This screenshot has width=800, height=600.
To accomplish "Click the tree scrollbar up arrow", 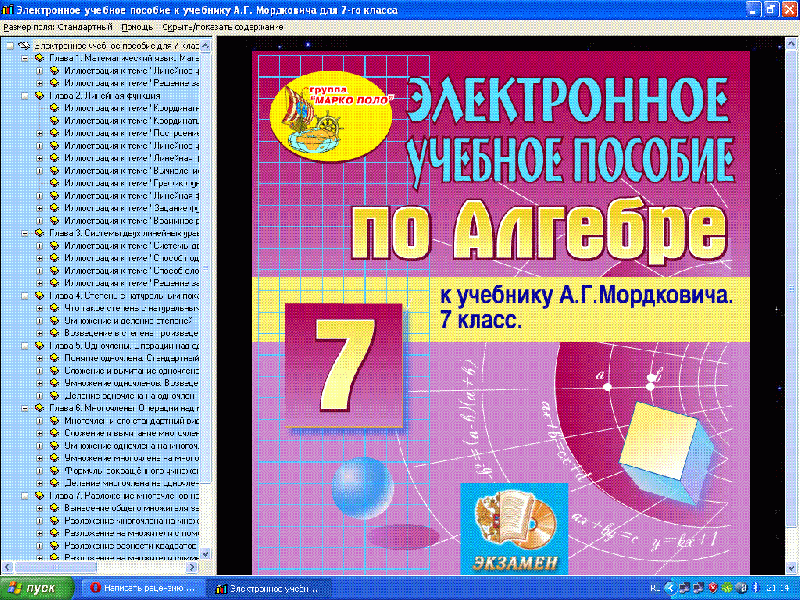I will pos(205,46).
